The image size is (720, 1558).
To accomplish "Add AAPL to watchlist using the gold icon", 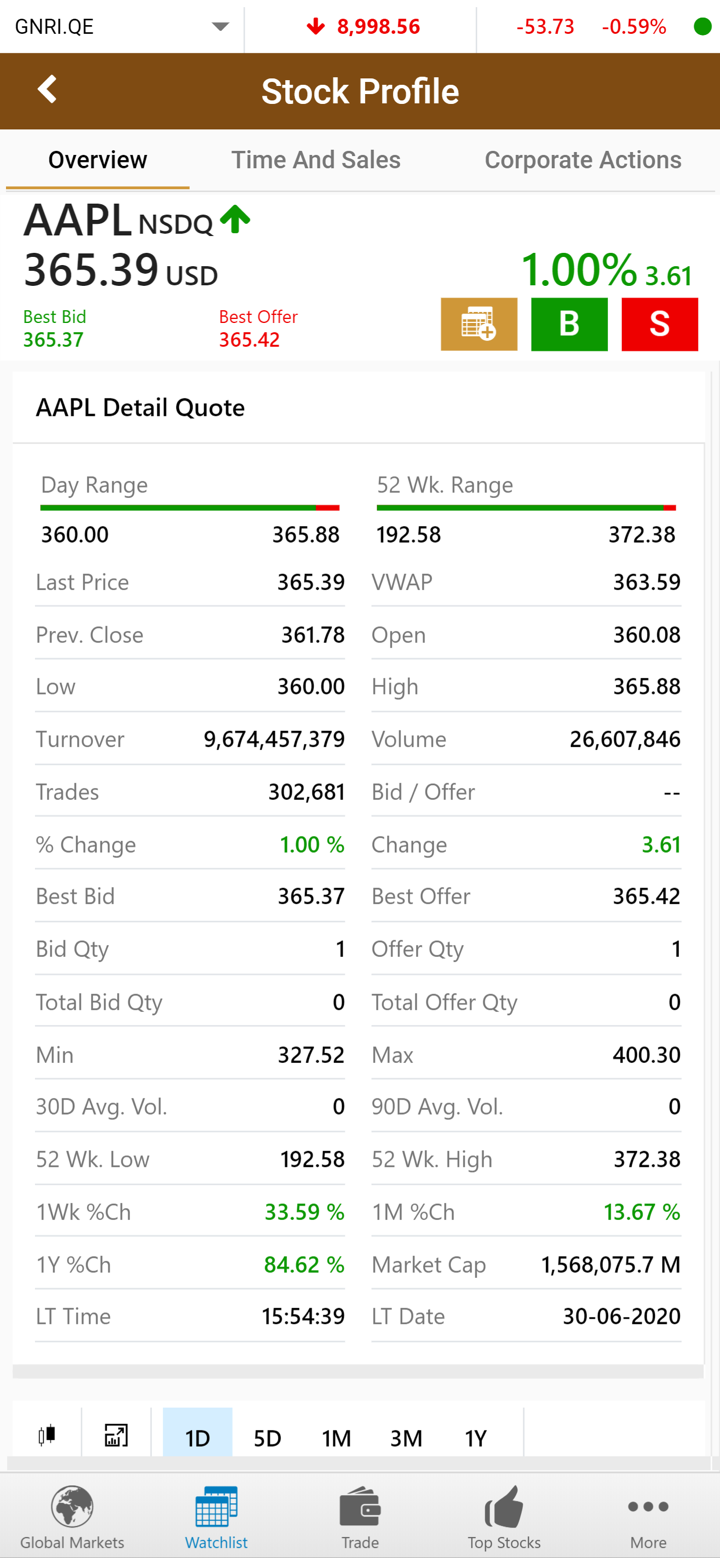I will [x=479, y=324].
